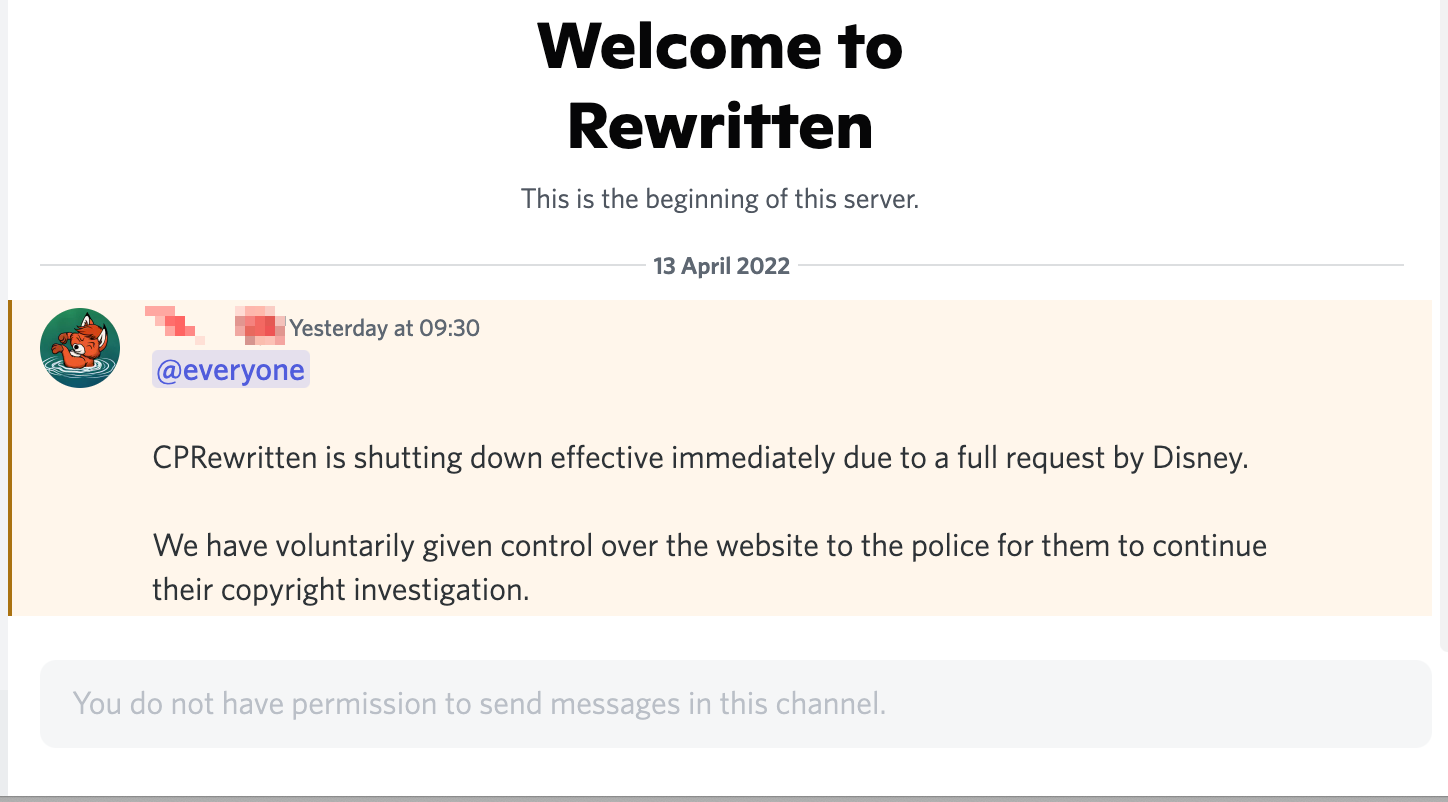Click the 'their copyright investigation.' line
Image resolution: width=1448 pixels, height=802 pixels.
[340, 589]
